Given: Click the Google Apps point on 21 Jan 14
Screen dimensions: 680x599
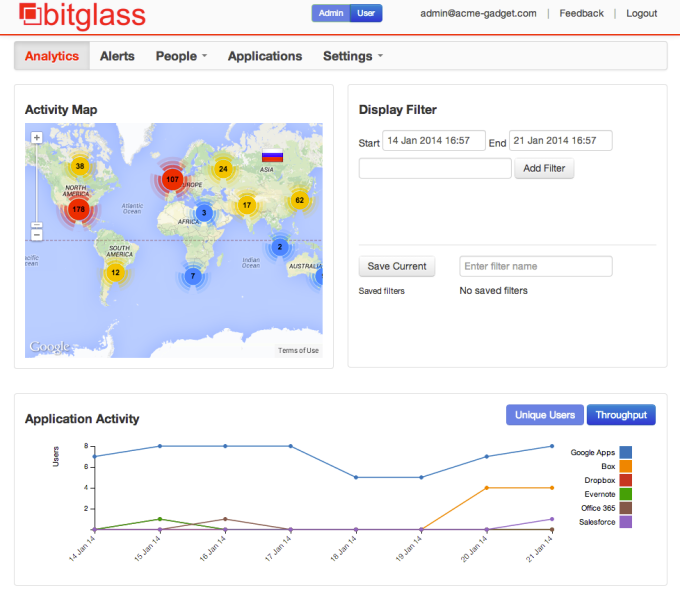Looking at the screenshot, I should click(x=552, y=446).
